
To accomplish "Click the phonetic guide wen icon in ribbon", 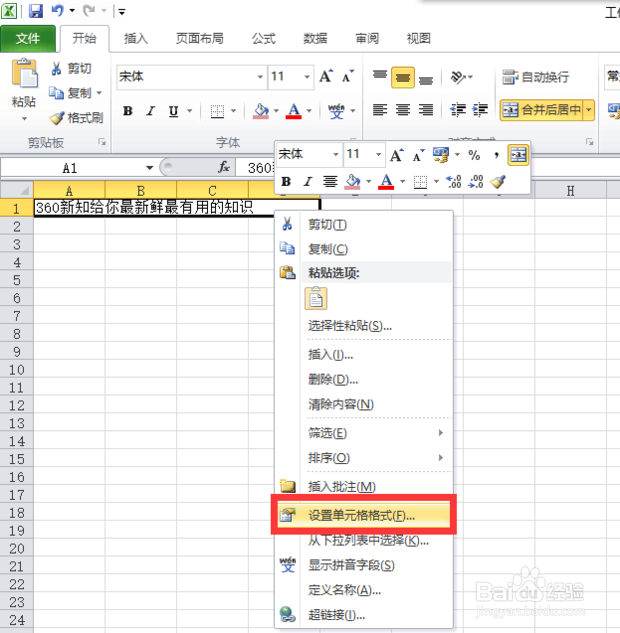I will [336, 110].
